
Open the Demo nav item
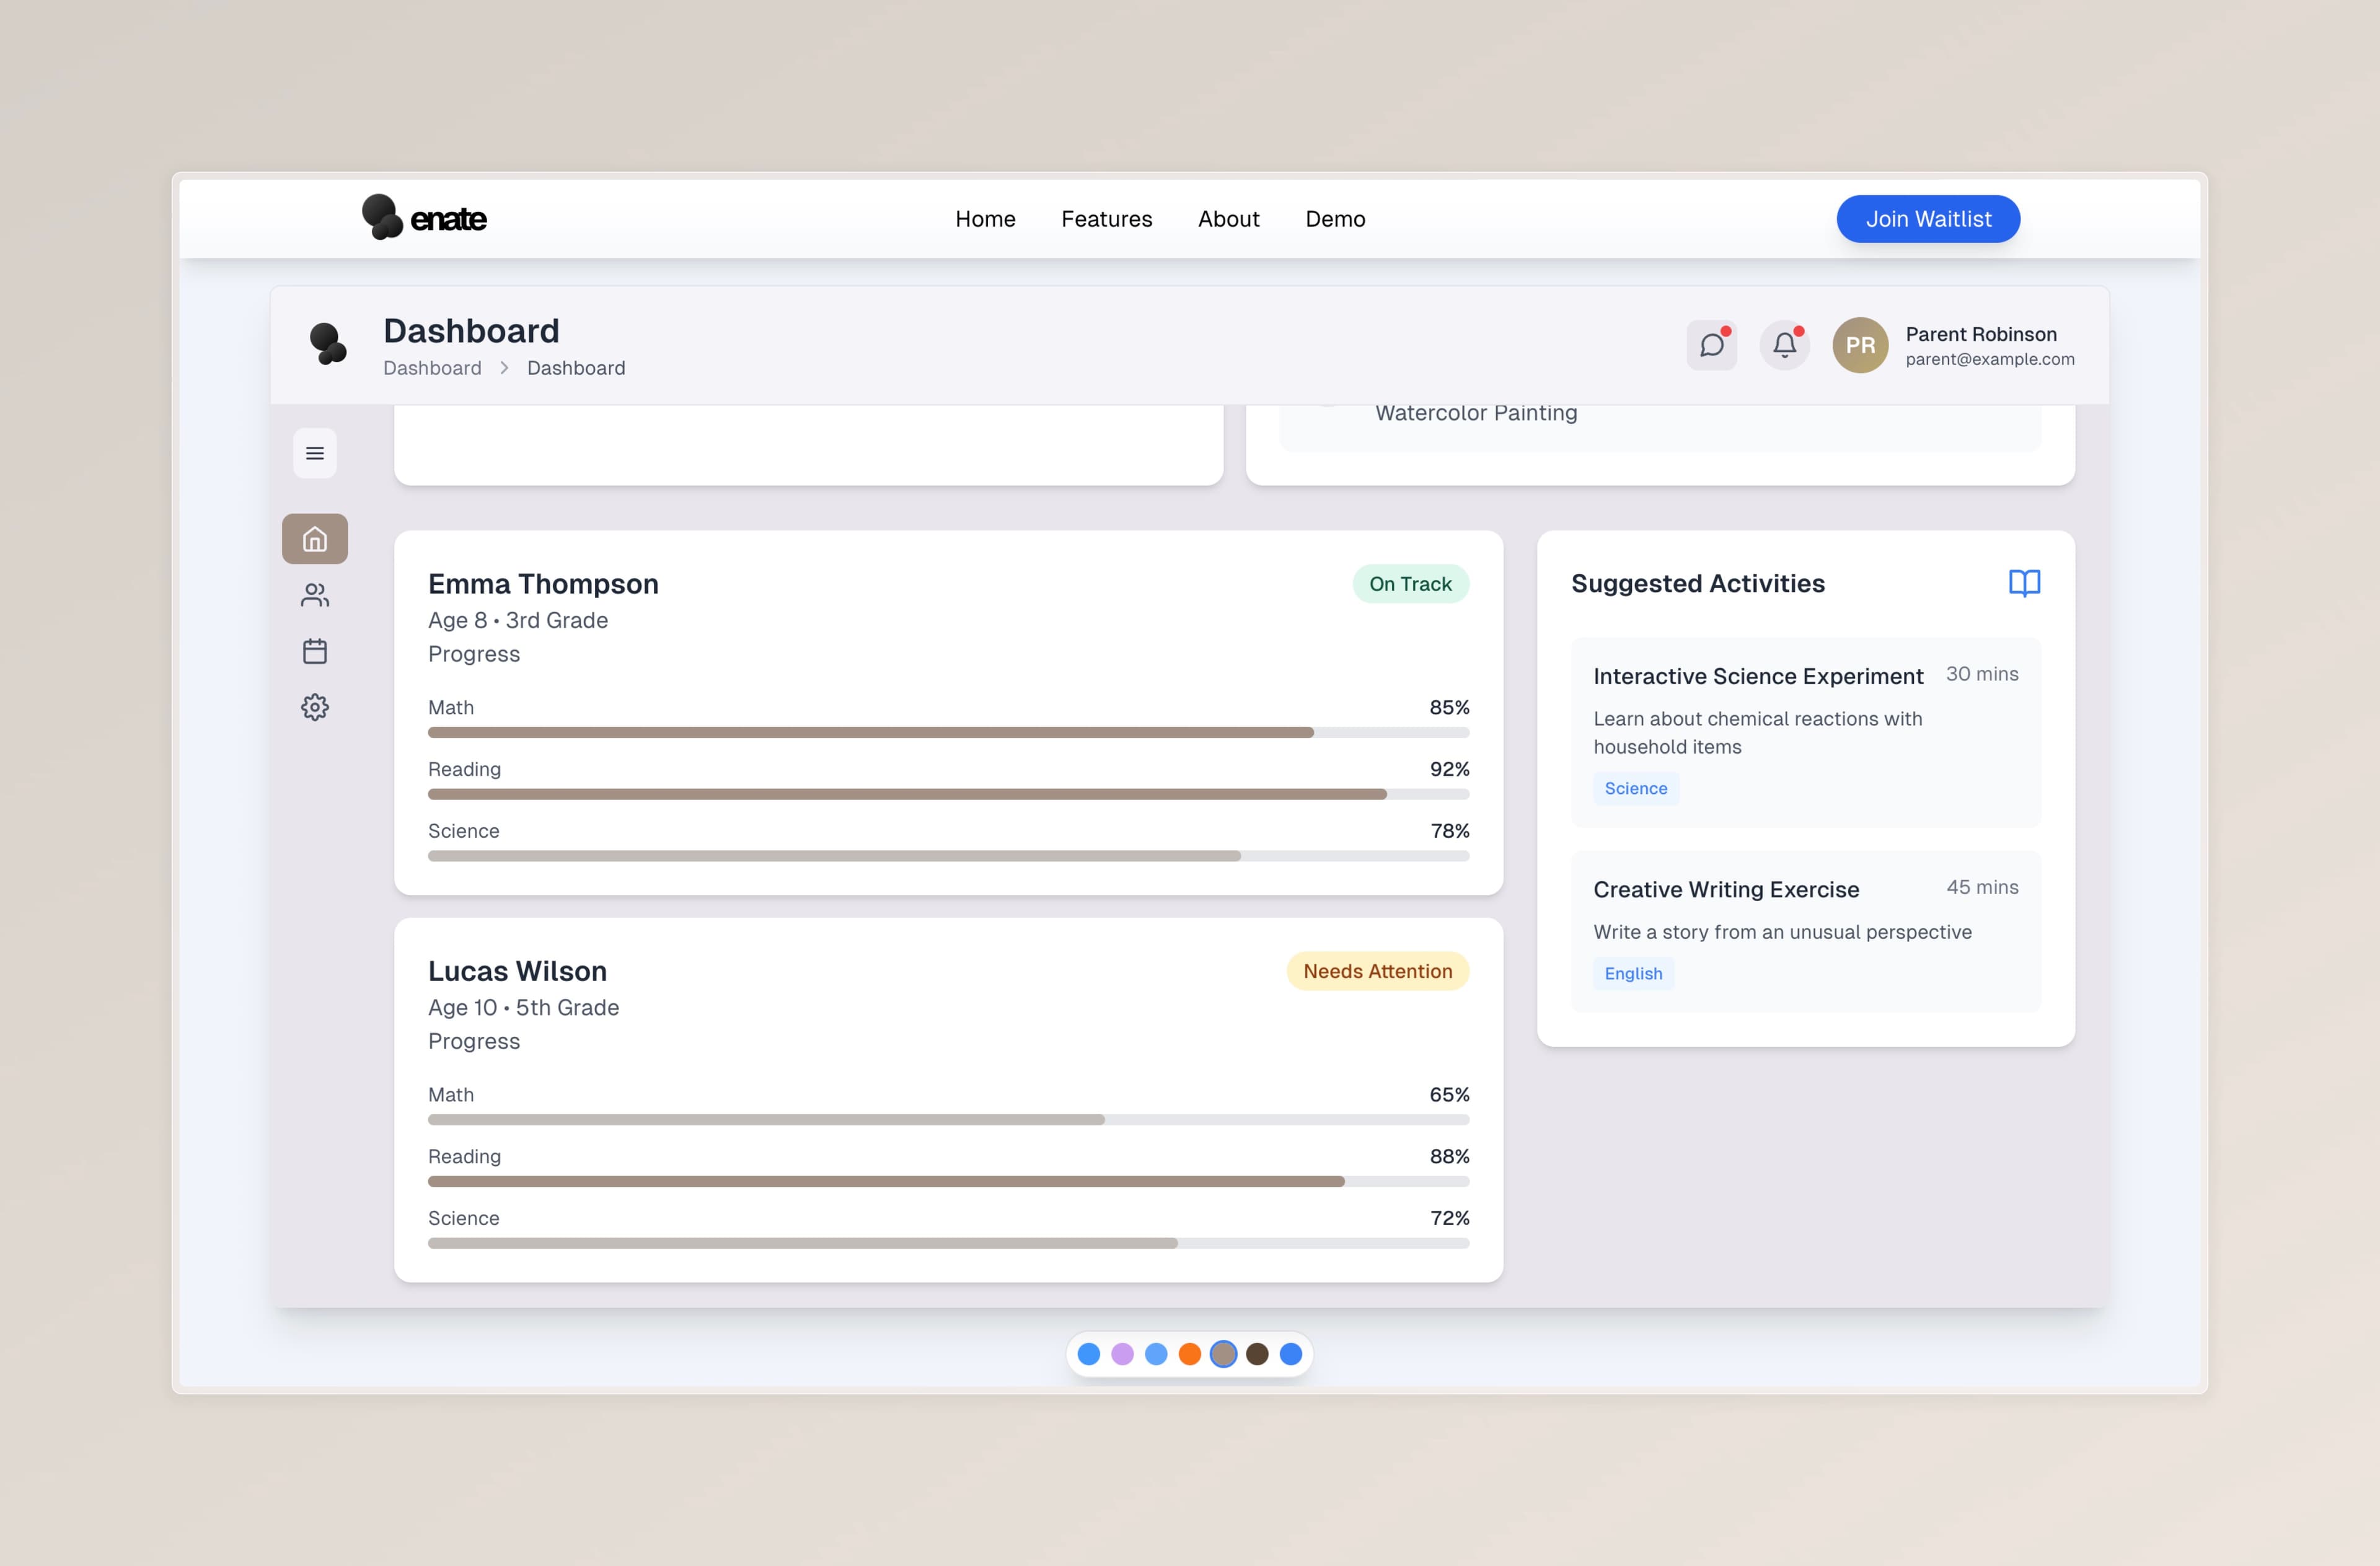coord(1335,219)
